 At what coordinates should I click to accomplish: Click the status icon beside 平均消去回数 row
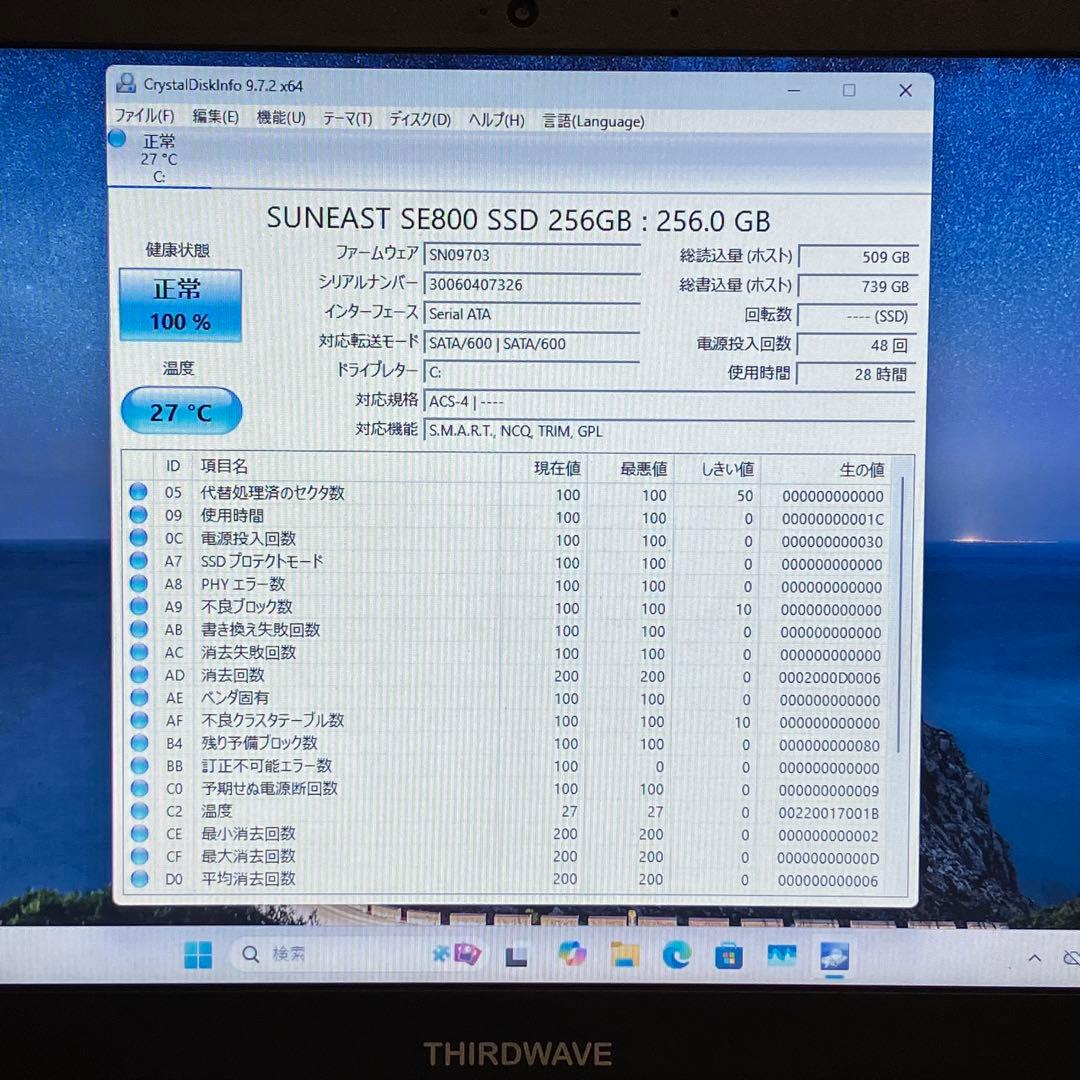click(x=138, y=879)
